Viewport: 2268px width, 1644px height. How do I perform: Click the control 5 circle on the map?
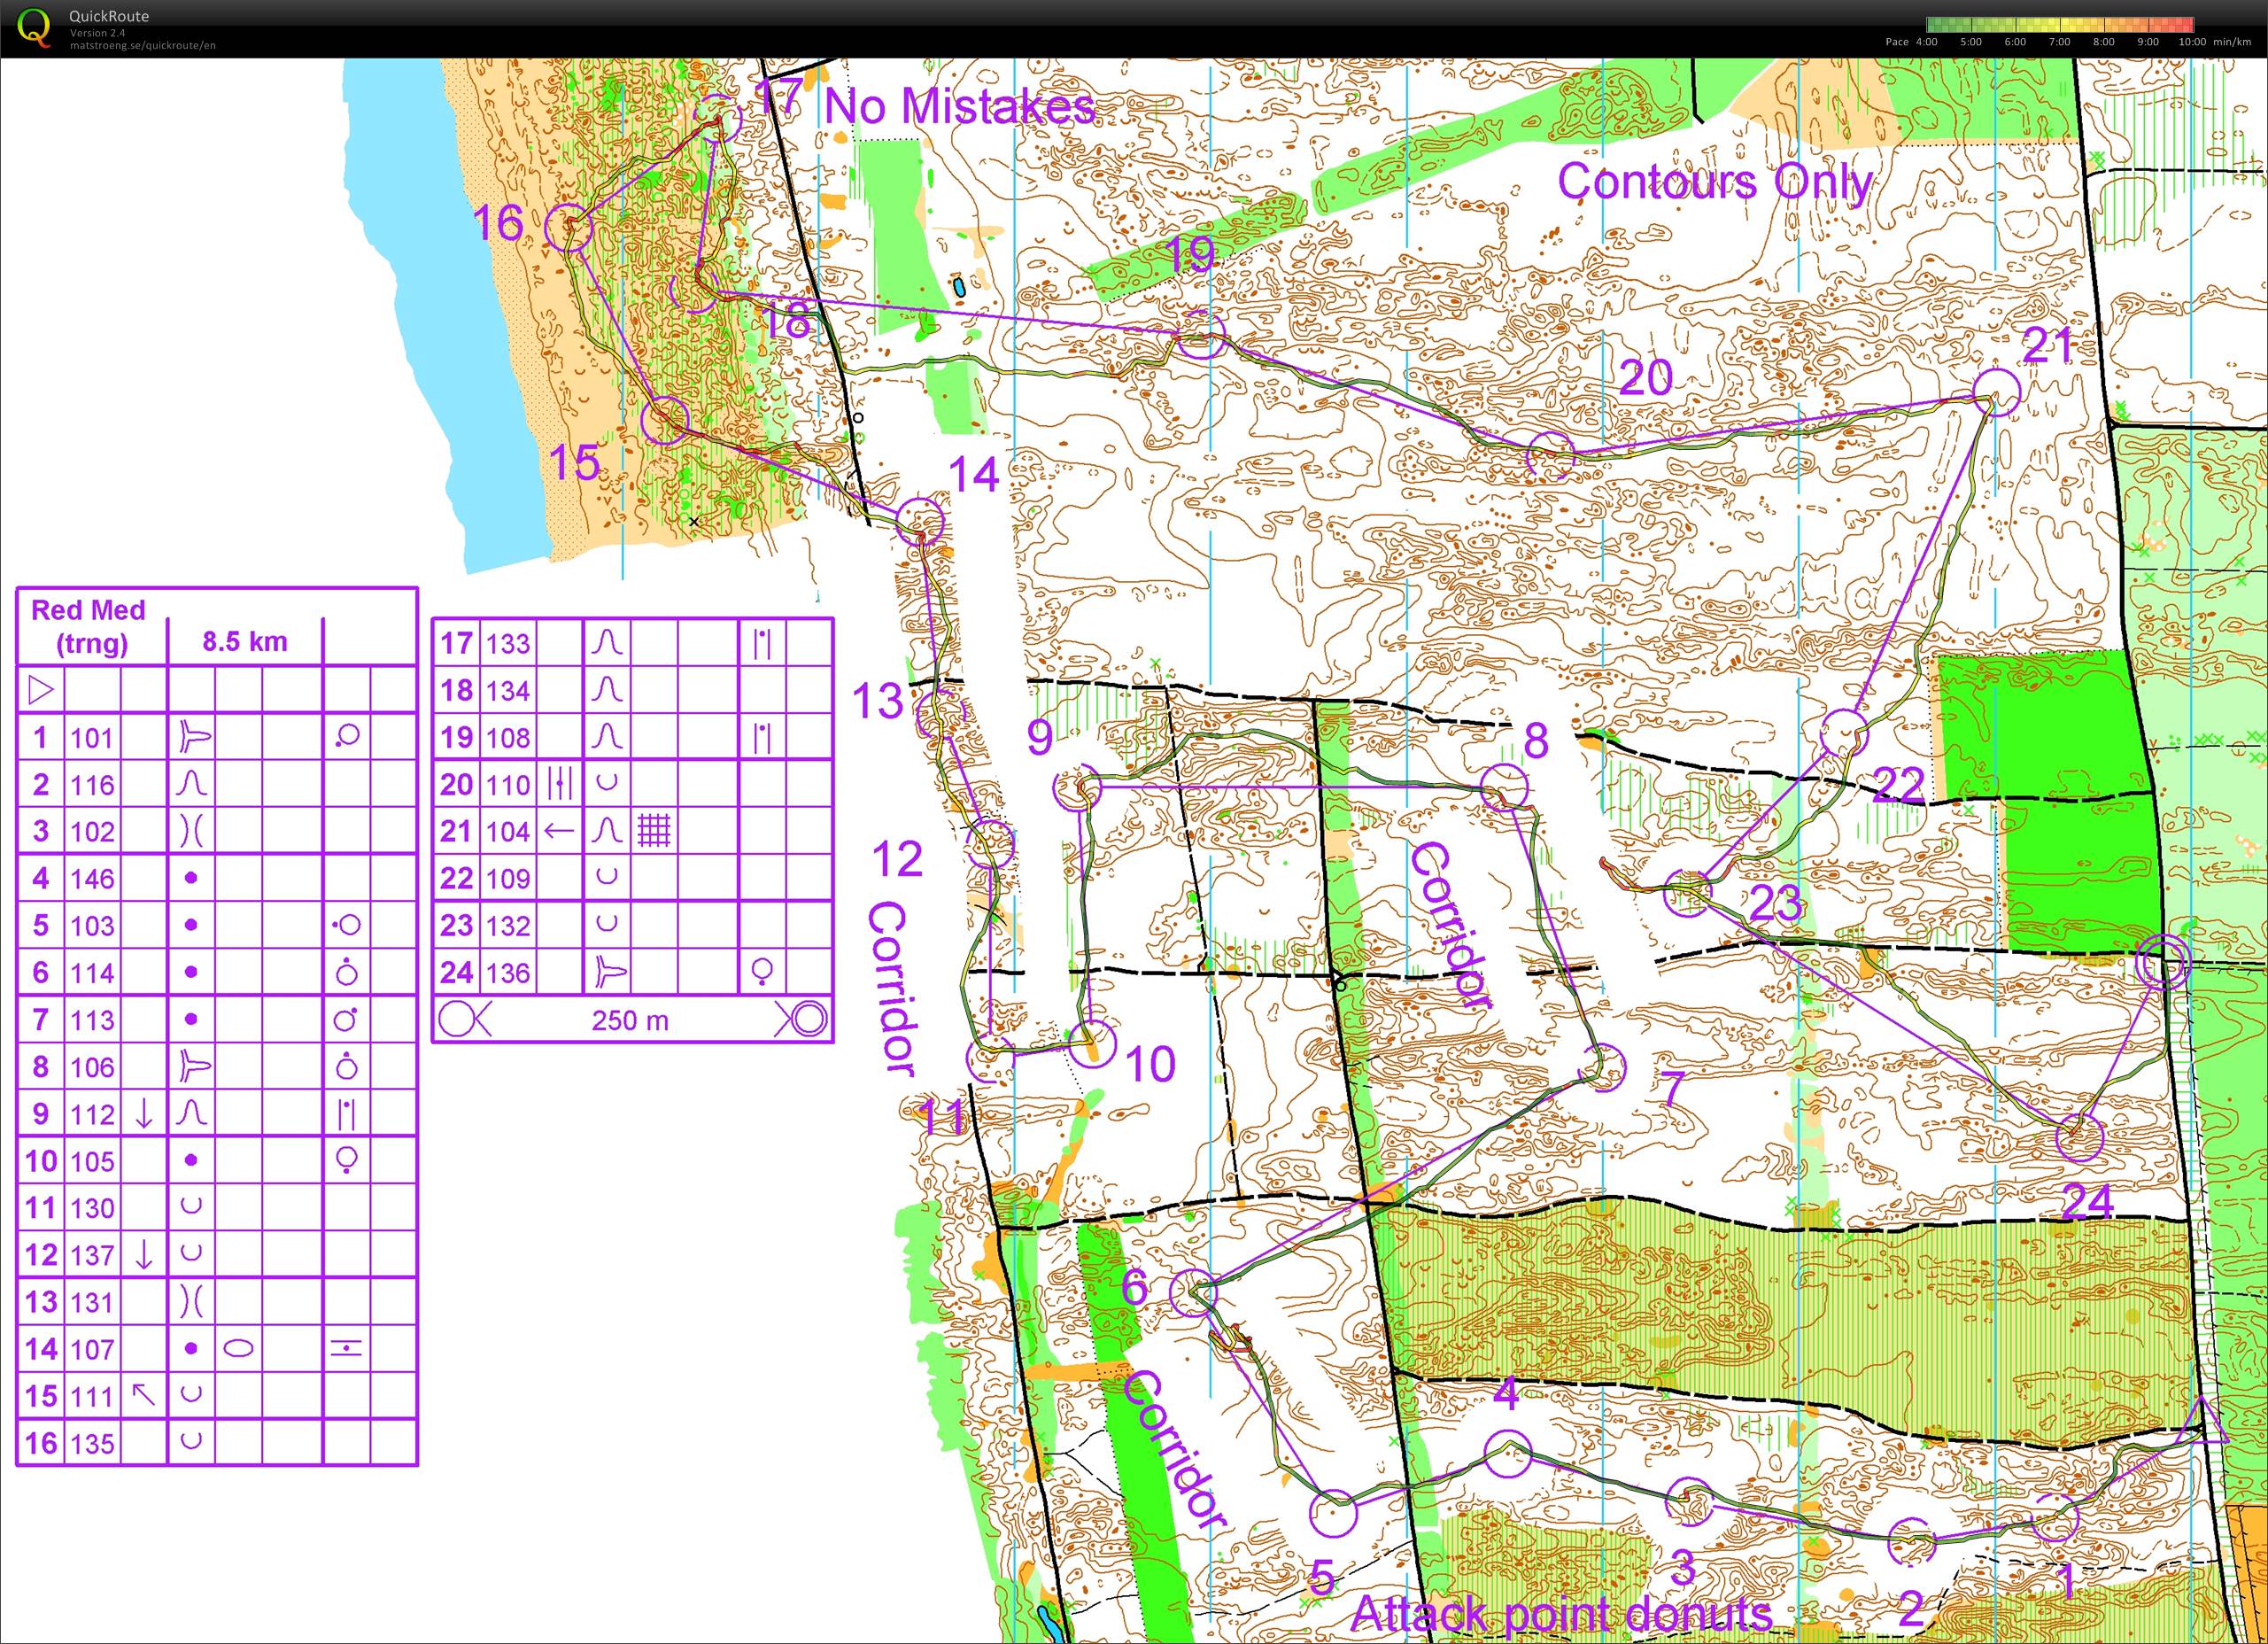click(1333, 1513)
